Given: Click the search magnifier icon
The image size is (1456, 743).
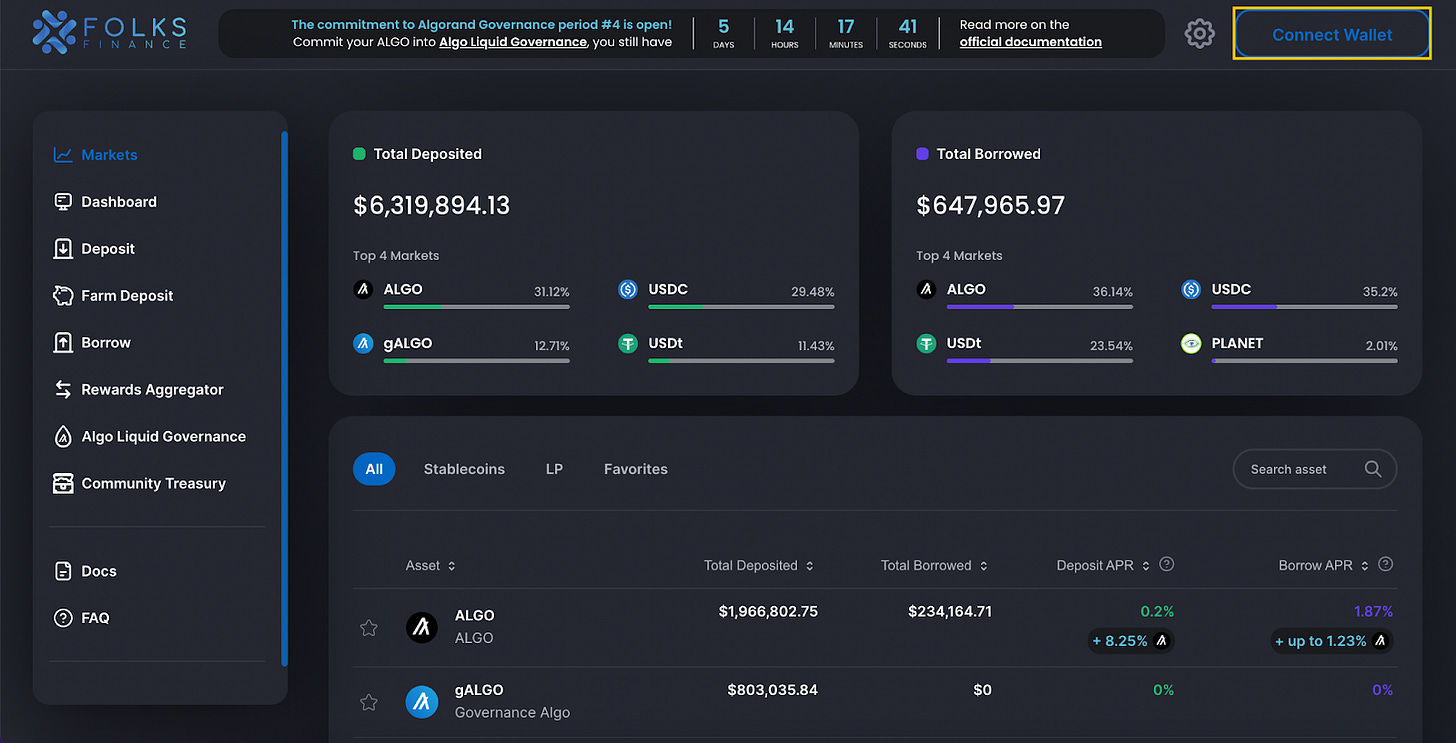Looking at the screenshot, I should tap(1372, 469).
